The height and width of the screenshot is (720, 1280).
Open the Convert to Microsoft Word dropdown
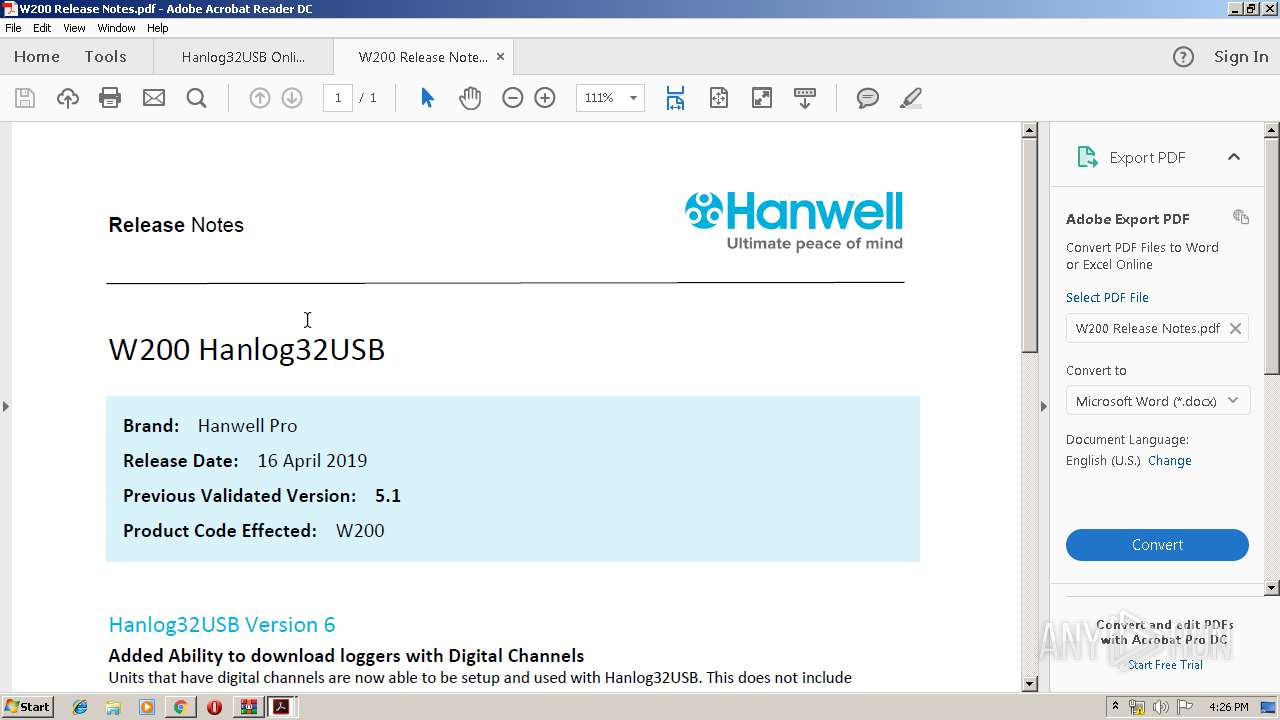(x=1157, y=401)
